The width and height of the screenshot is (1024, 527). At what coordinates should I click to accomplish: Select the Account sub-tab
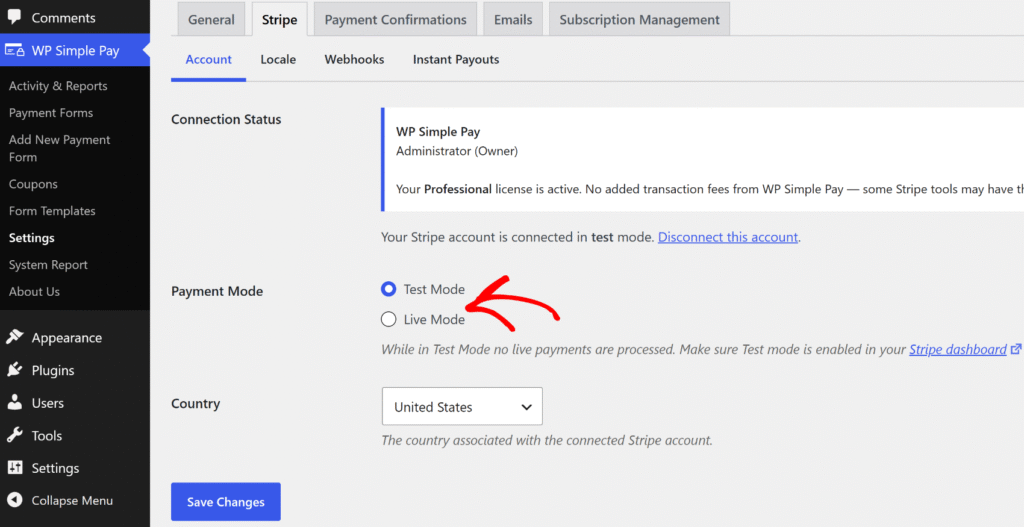point(208,59)
